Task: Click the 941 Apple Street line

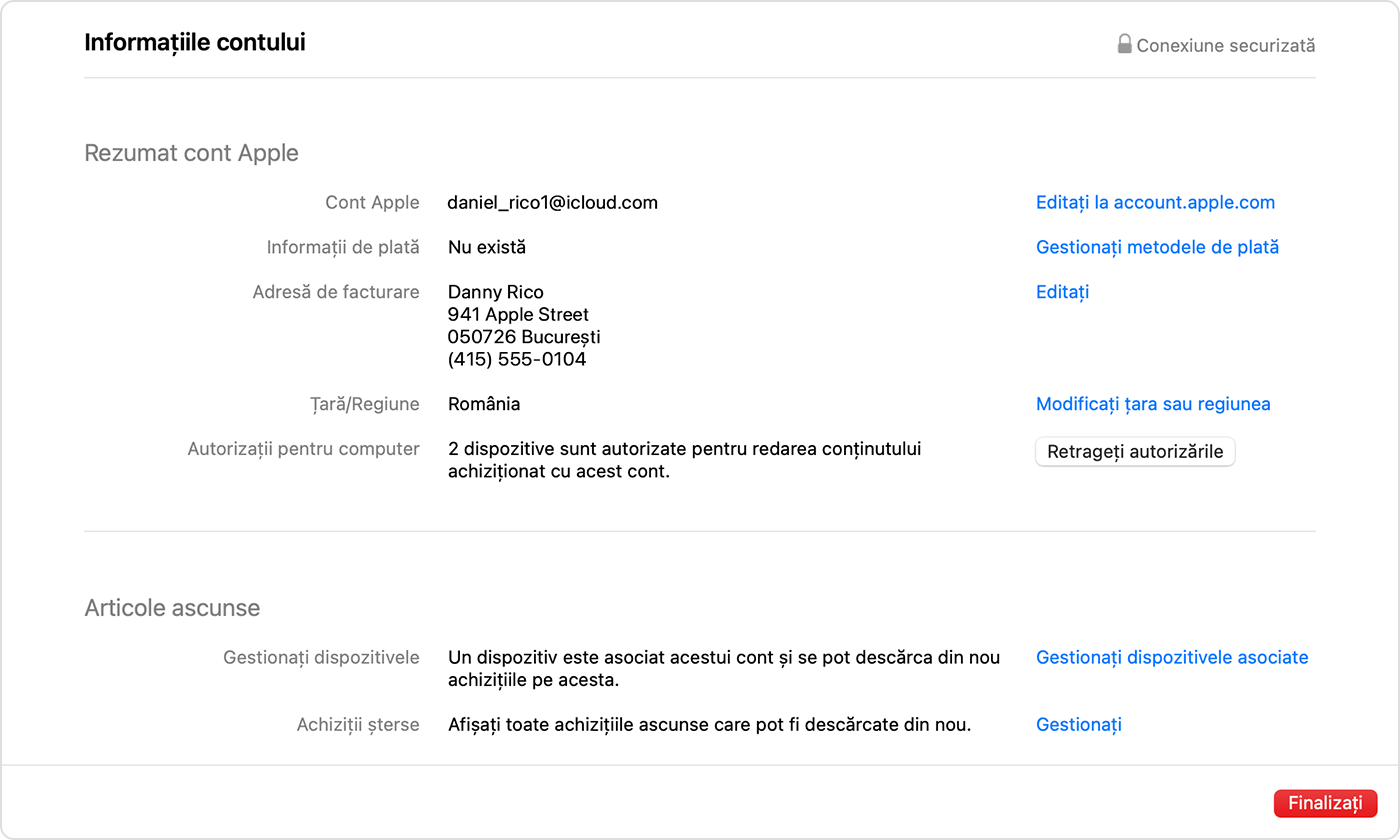Action: [518, 314]
